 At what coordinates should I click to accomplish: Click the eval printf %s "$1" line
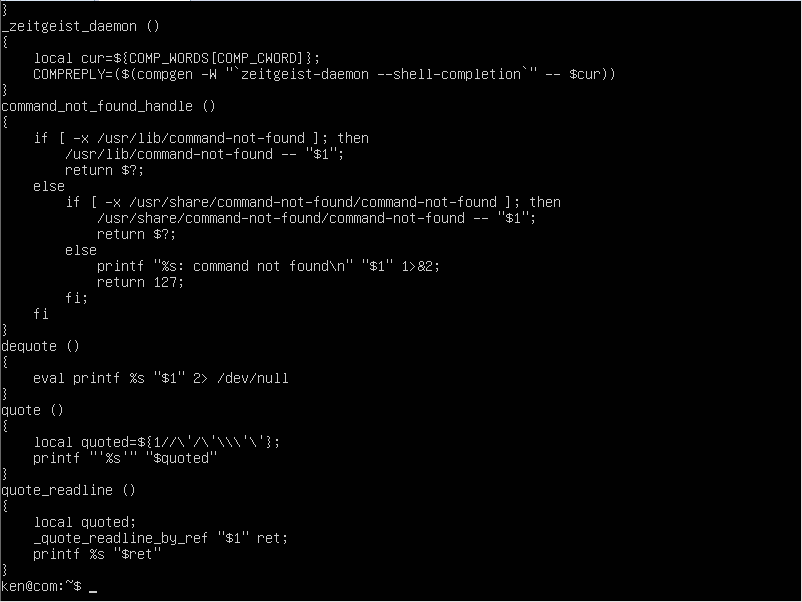(161, 378)
